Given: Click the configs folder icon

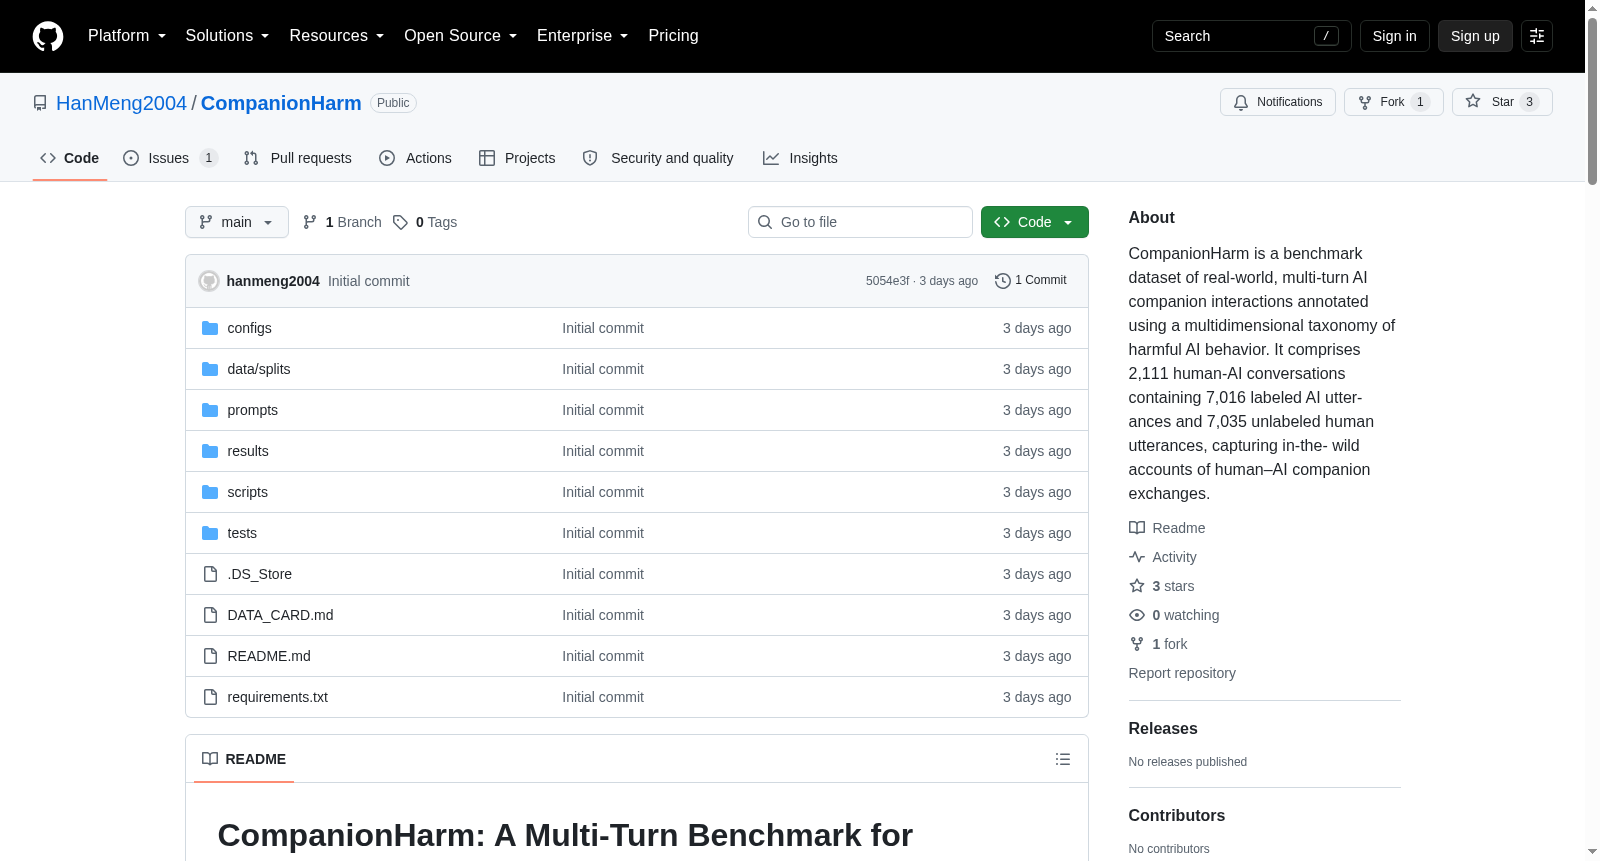Looking at the screenshot, I should tap(210, 328).
